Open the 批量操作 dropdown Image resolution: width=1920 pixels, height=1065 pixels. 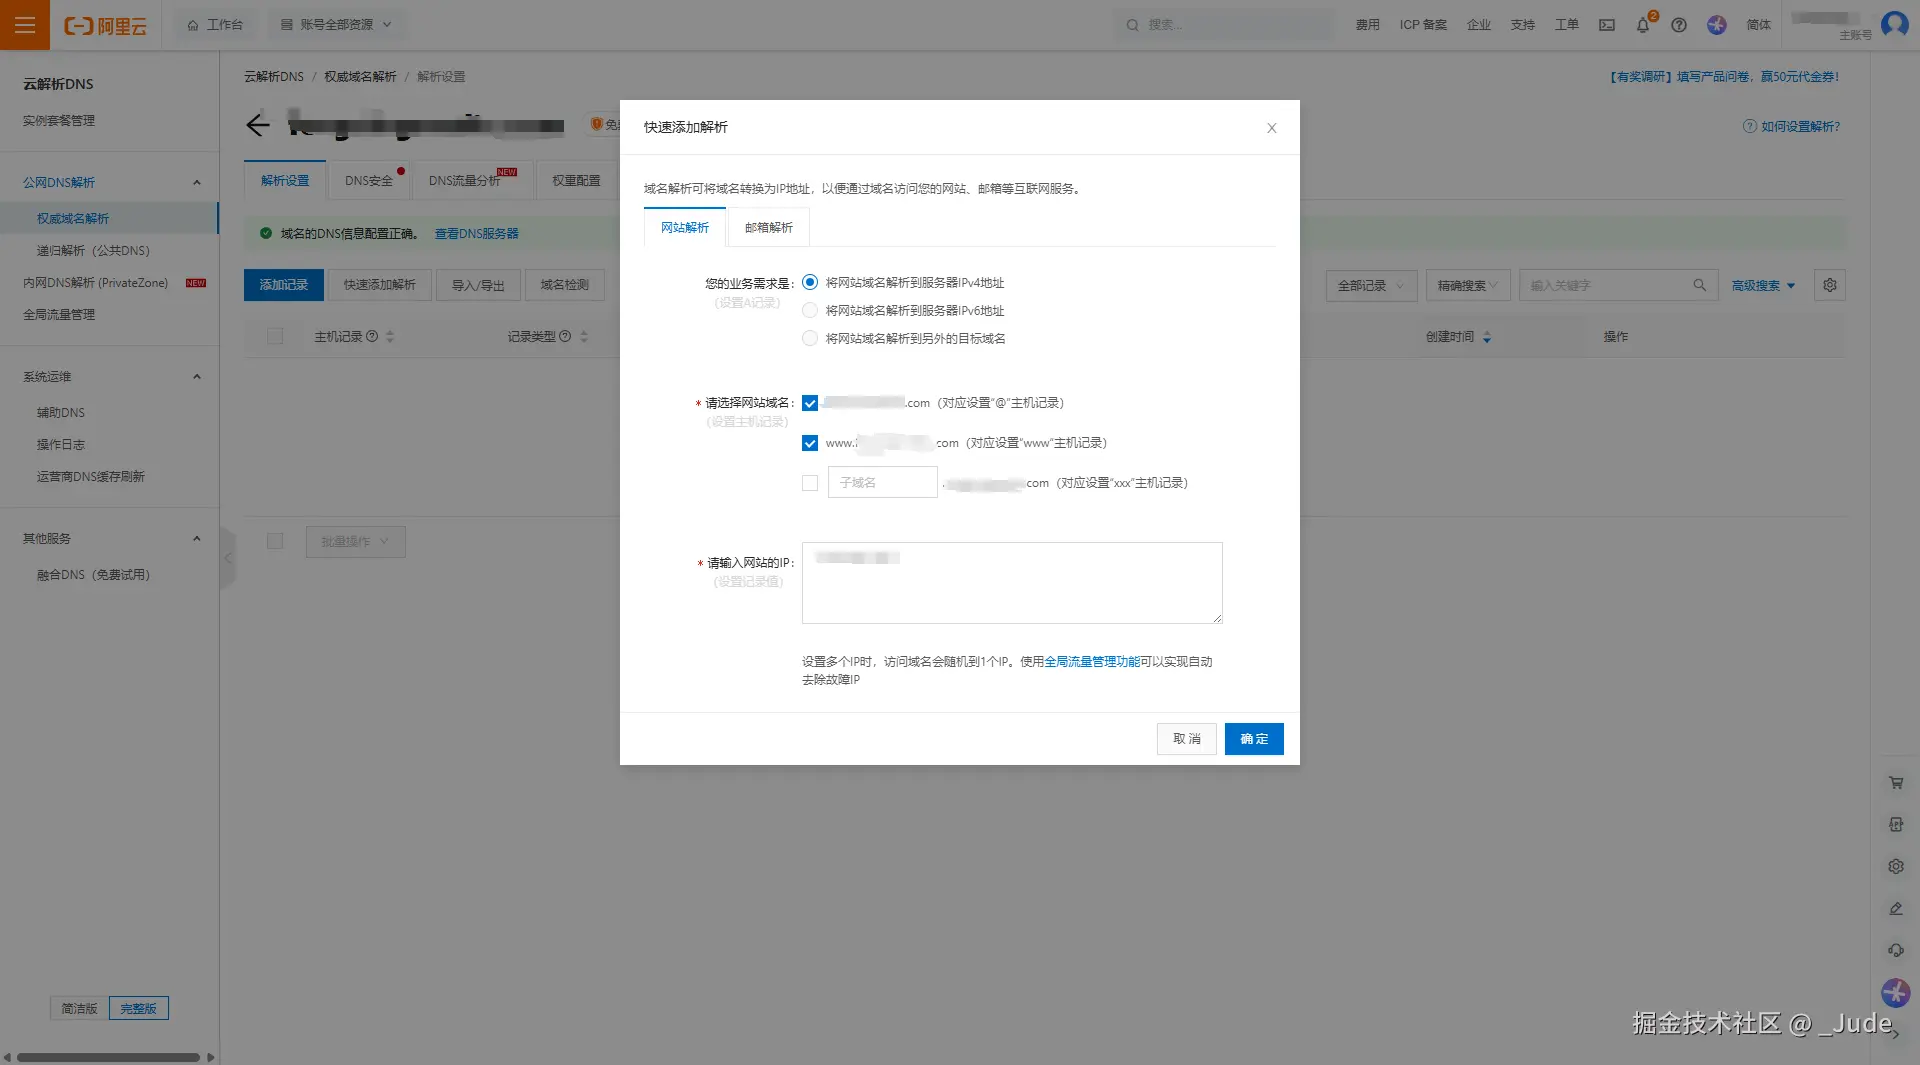tap(355, 541)
